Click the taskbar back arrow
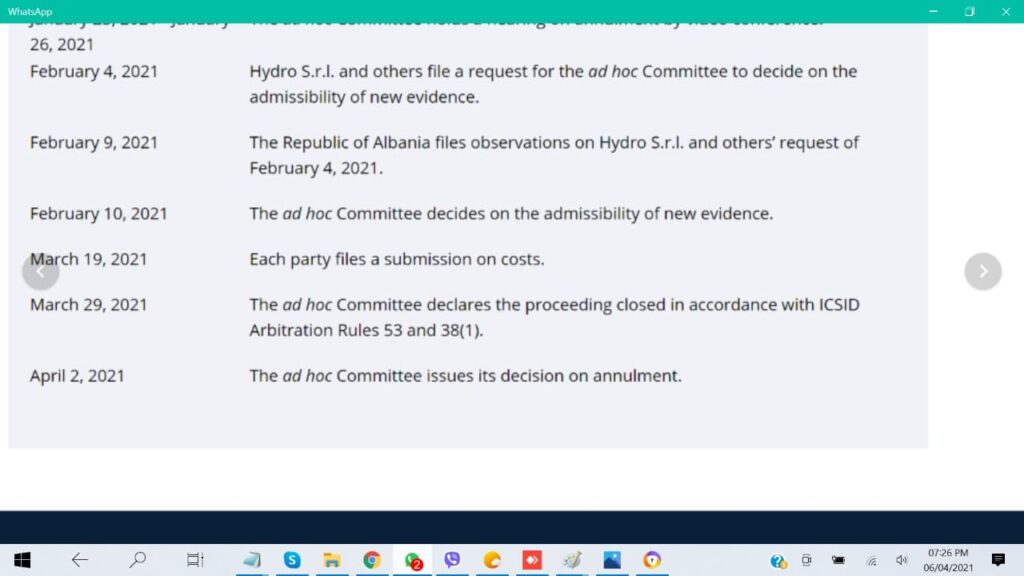Viewport: 1024px width, 576px height. (80, 560)
